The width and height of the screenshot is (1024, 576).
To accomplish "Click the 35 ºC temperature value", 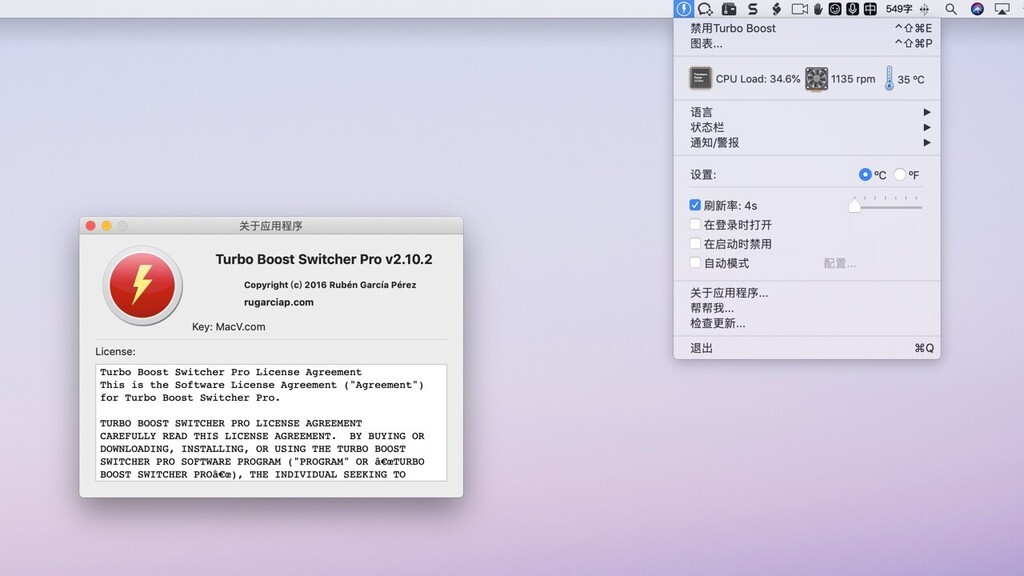I will point(910,79).
